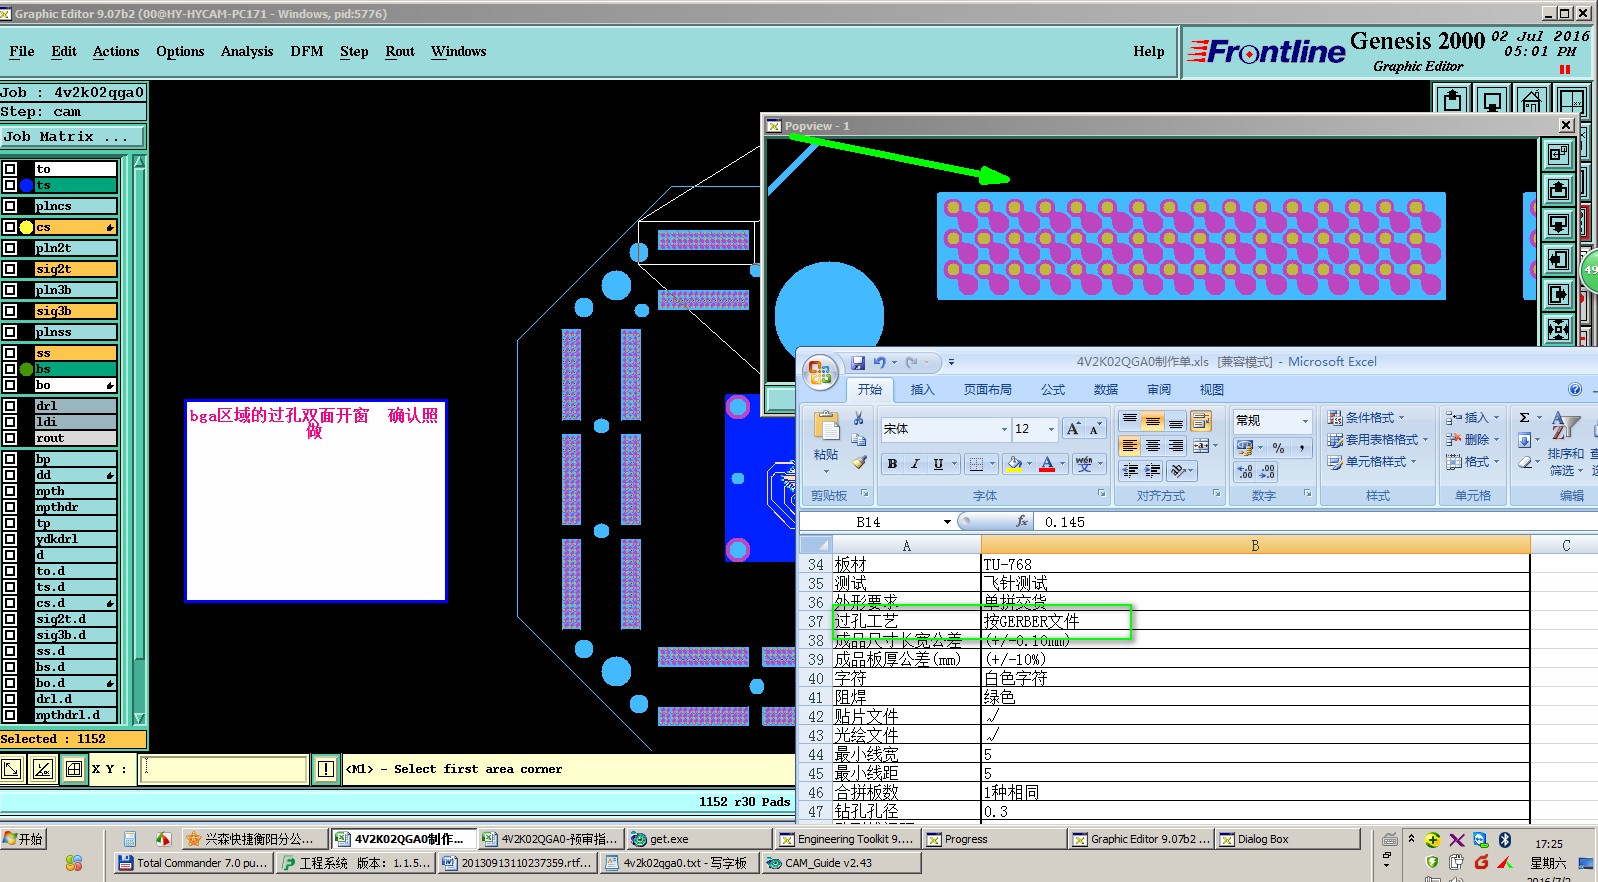
Task: Click green color swatch of layer bs
Action: (26, 369)
